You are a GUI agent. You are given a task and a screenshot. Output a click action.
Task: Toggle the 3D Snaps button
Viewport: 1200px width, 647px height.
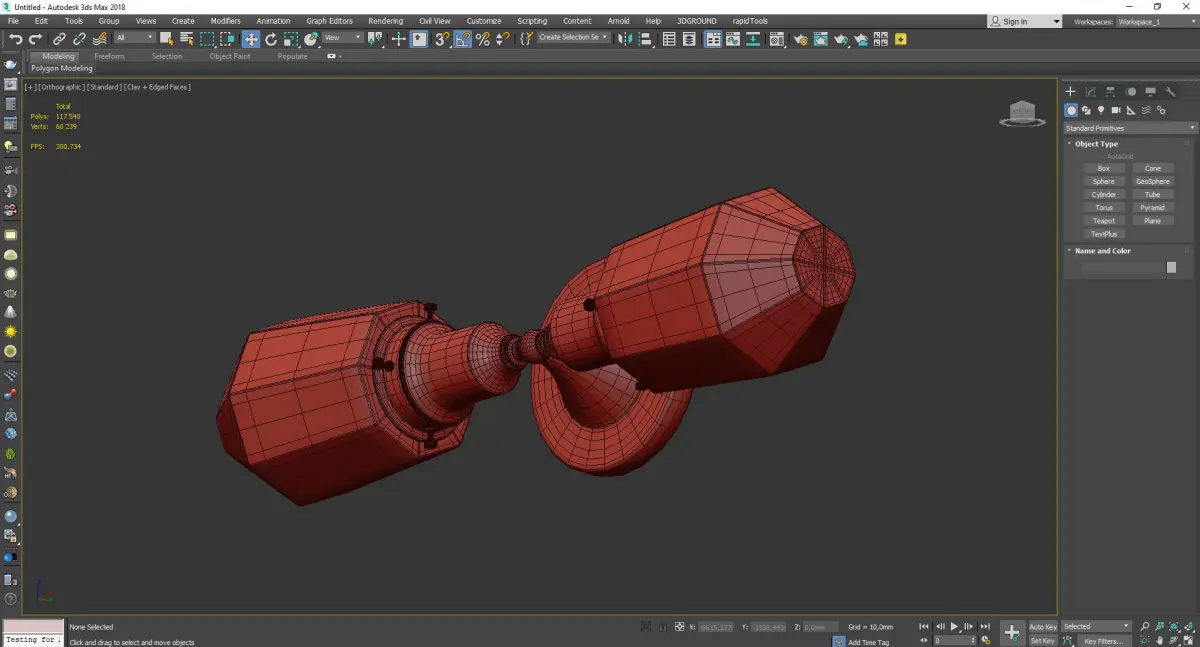click(441, 39)
